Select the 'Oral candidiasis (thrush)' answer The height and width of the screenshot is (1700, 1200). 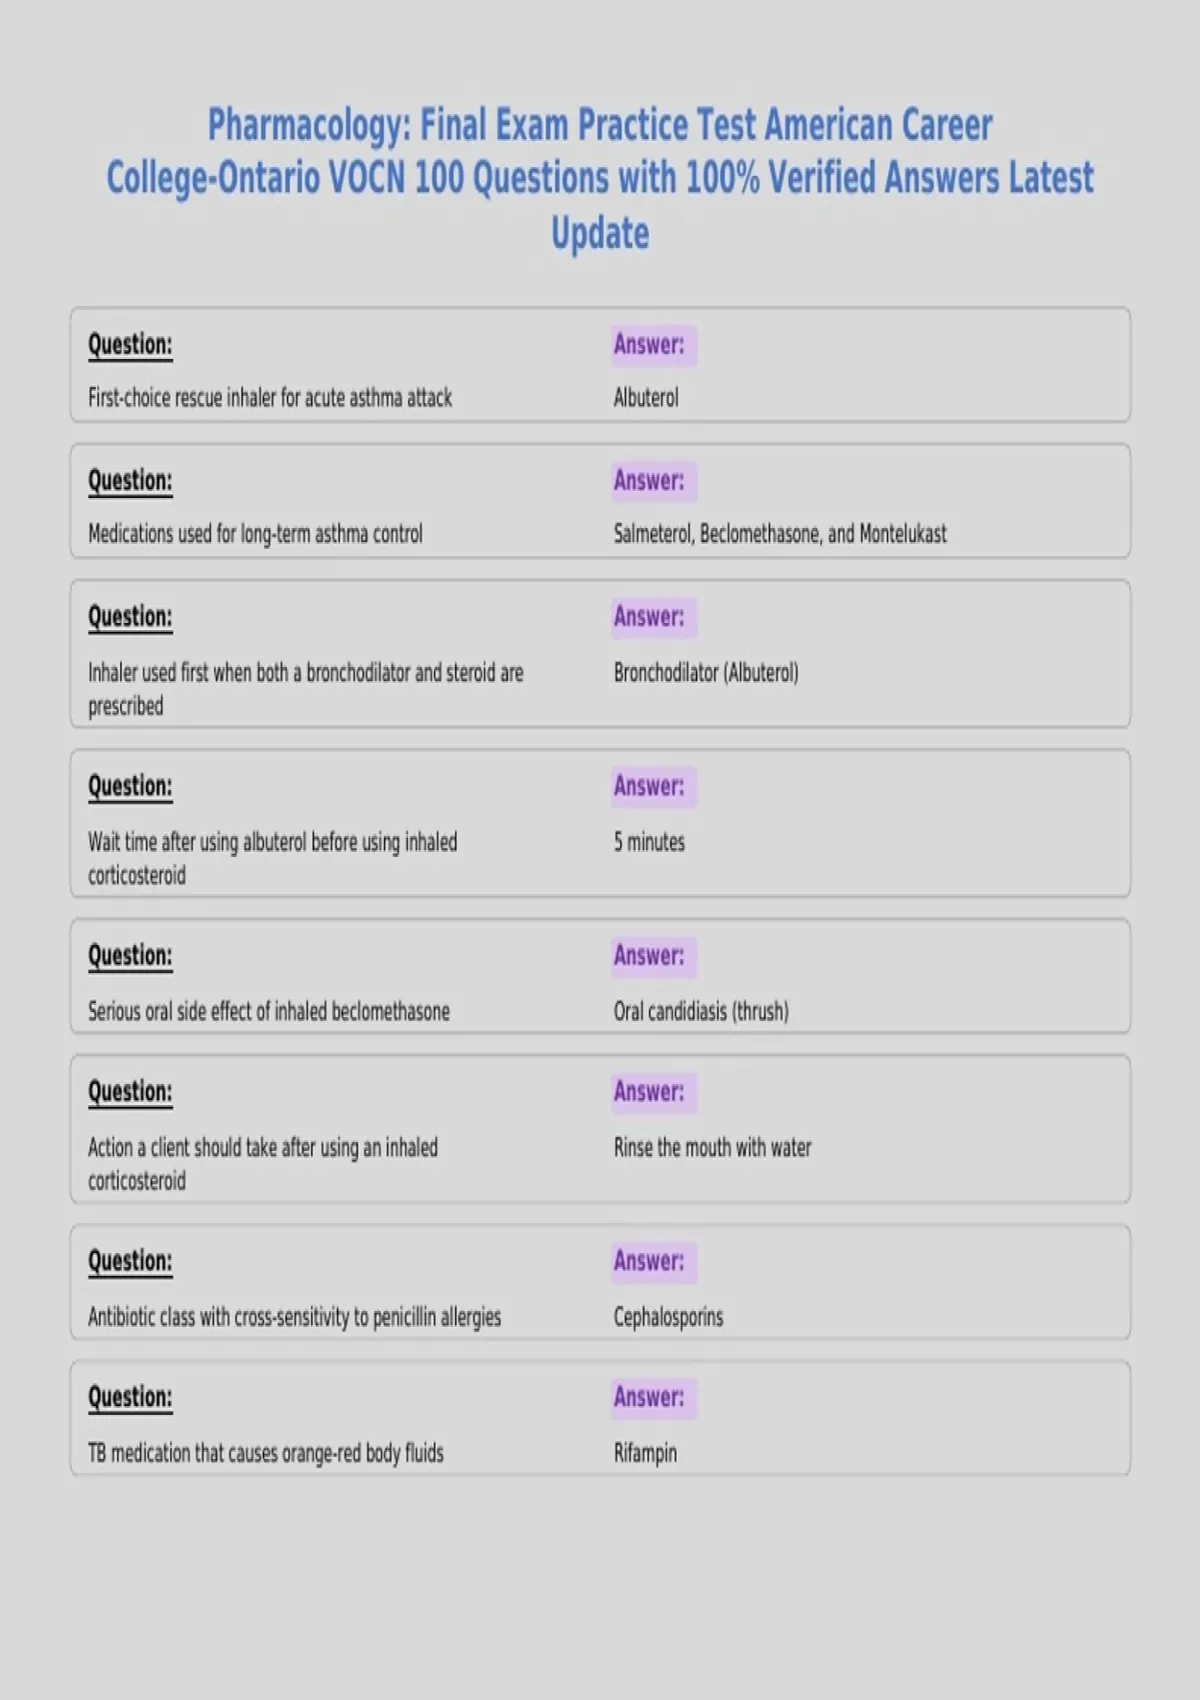701,1011
